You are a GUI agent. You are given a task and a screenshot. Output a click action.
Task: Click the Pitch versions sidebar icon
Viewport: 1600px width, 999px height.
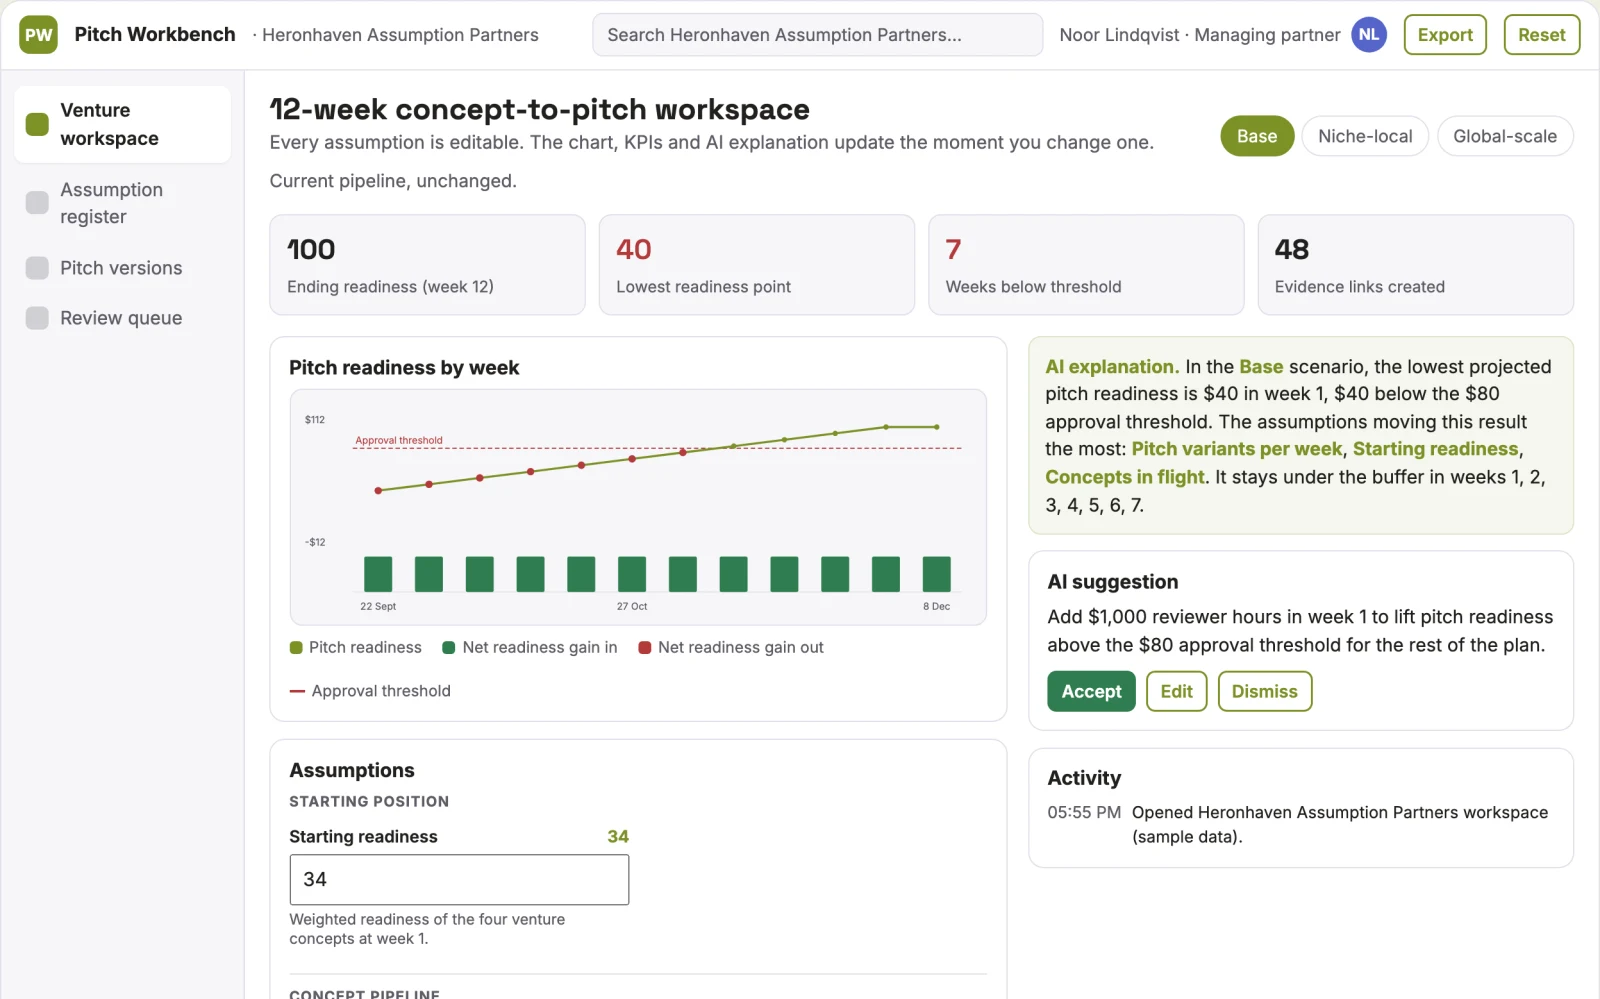coord(37,268)
